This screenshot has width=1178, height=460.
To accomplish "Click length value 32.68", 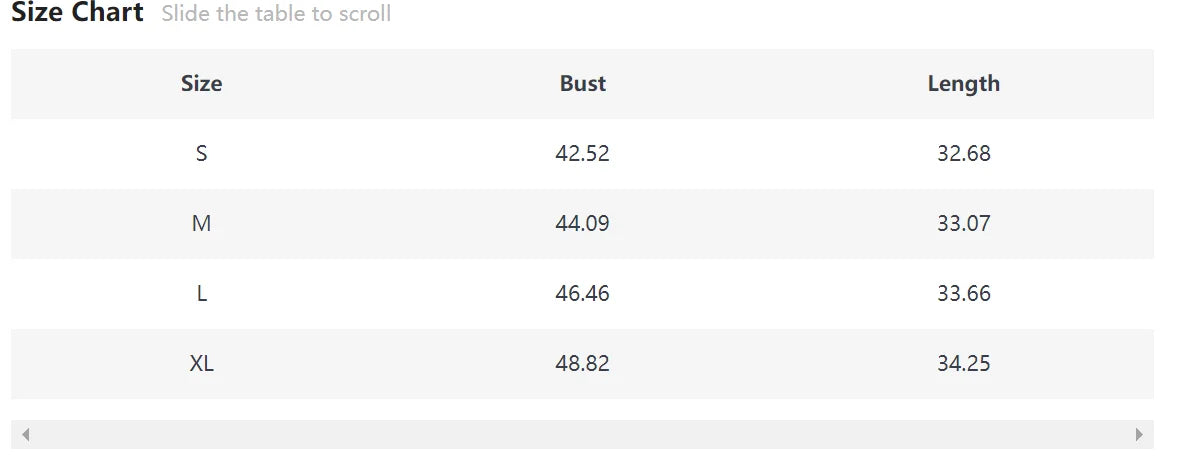I will (963, 153).
